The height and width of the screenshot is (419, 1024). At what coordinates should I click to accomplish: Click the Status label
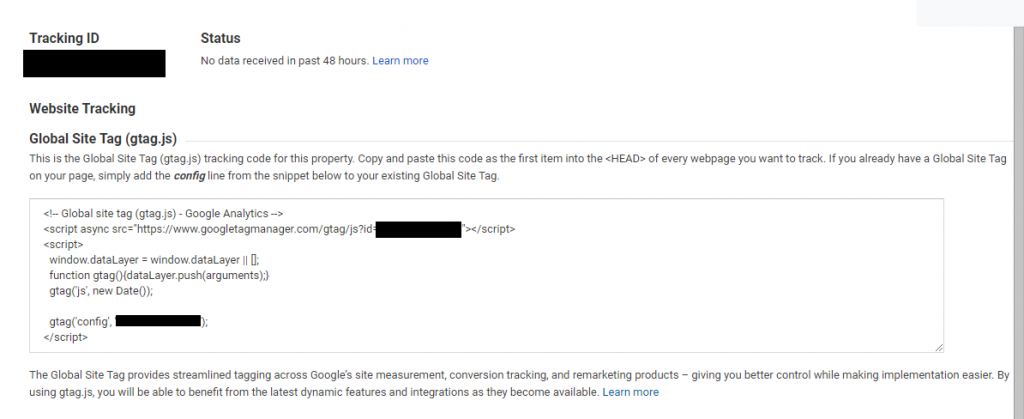220,38
